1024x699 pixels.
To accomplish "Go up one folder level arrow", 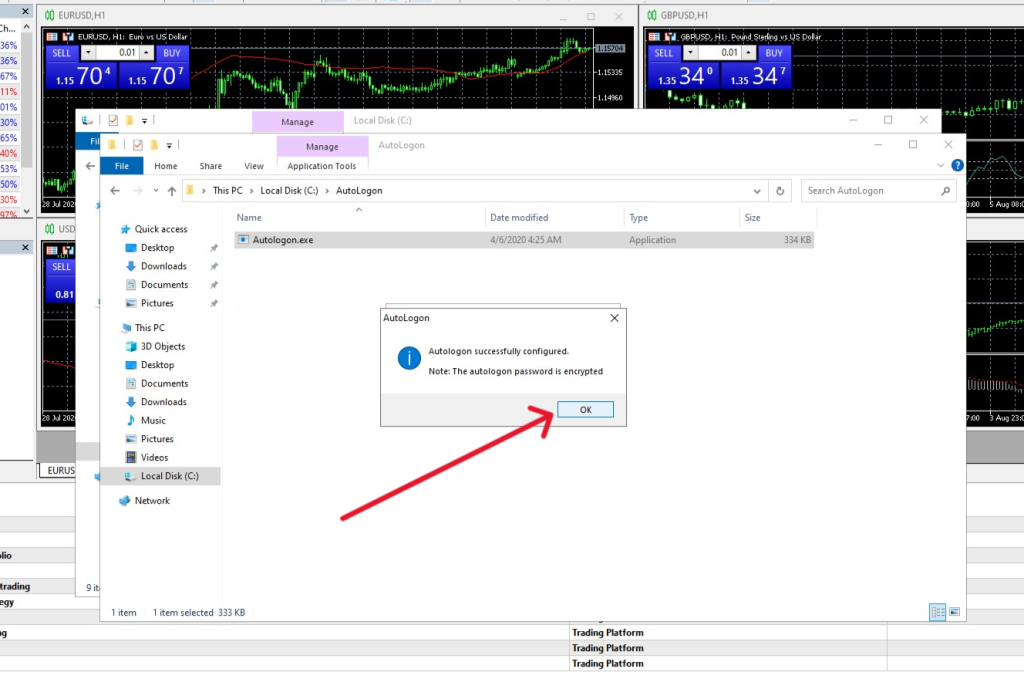I will pos(172,191).
